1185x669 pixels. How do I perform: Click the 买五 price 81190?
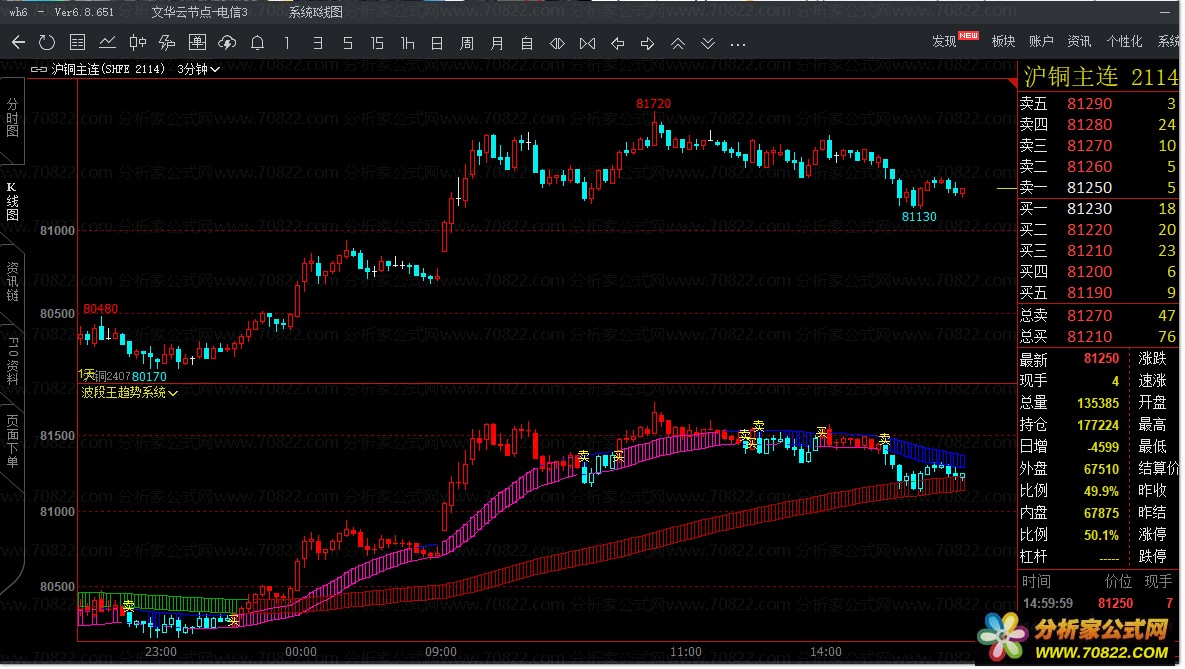(1089, 293)
